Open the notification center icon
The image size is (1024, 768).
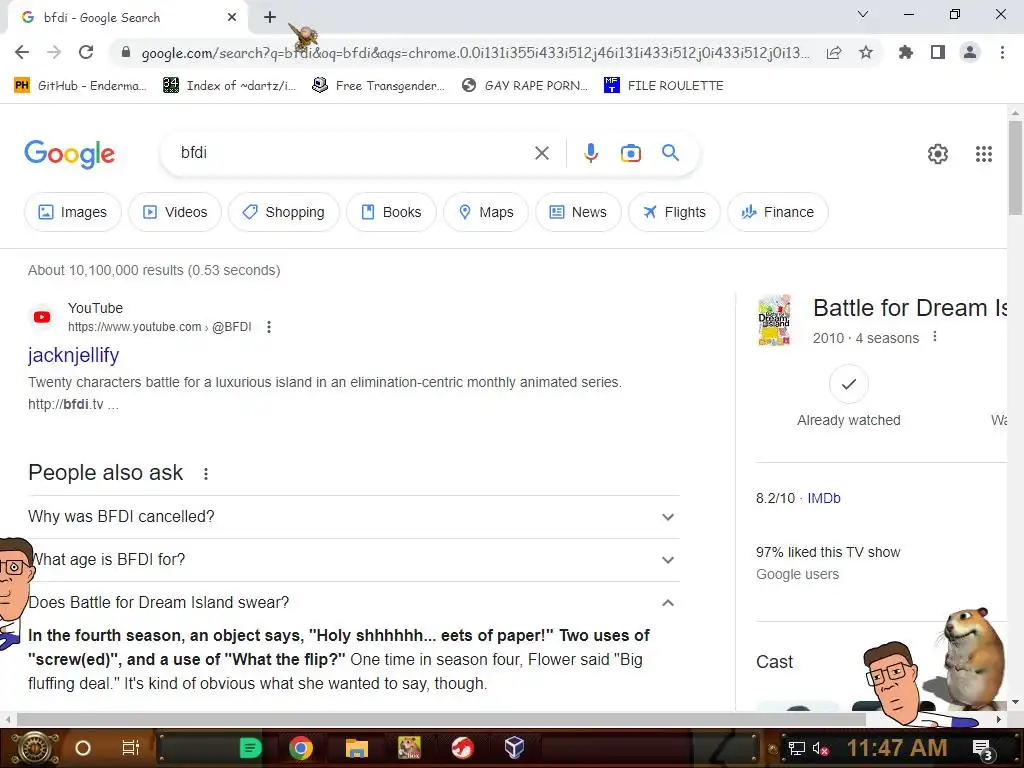pos(982,749)
